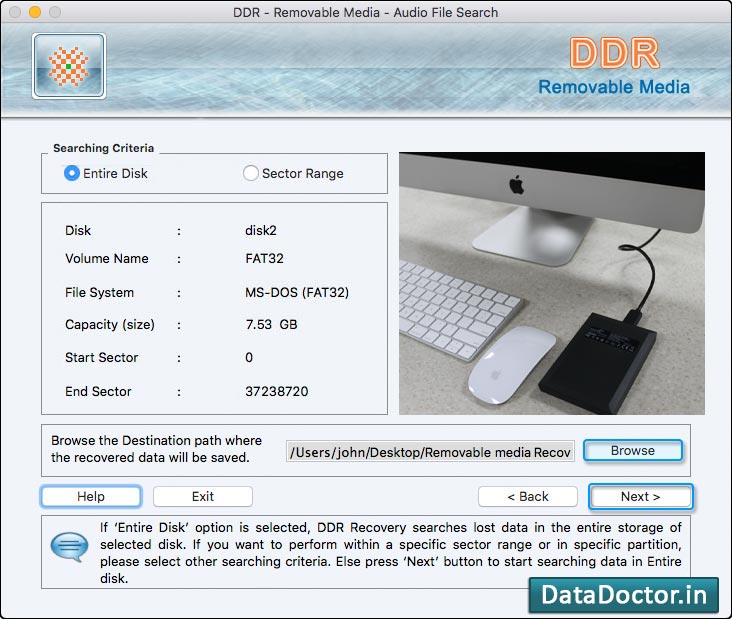The height and width of the screenshot is (619, 732).
Task: Select the Sector Range radio button
Action: click(x=251, y=173)
